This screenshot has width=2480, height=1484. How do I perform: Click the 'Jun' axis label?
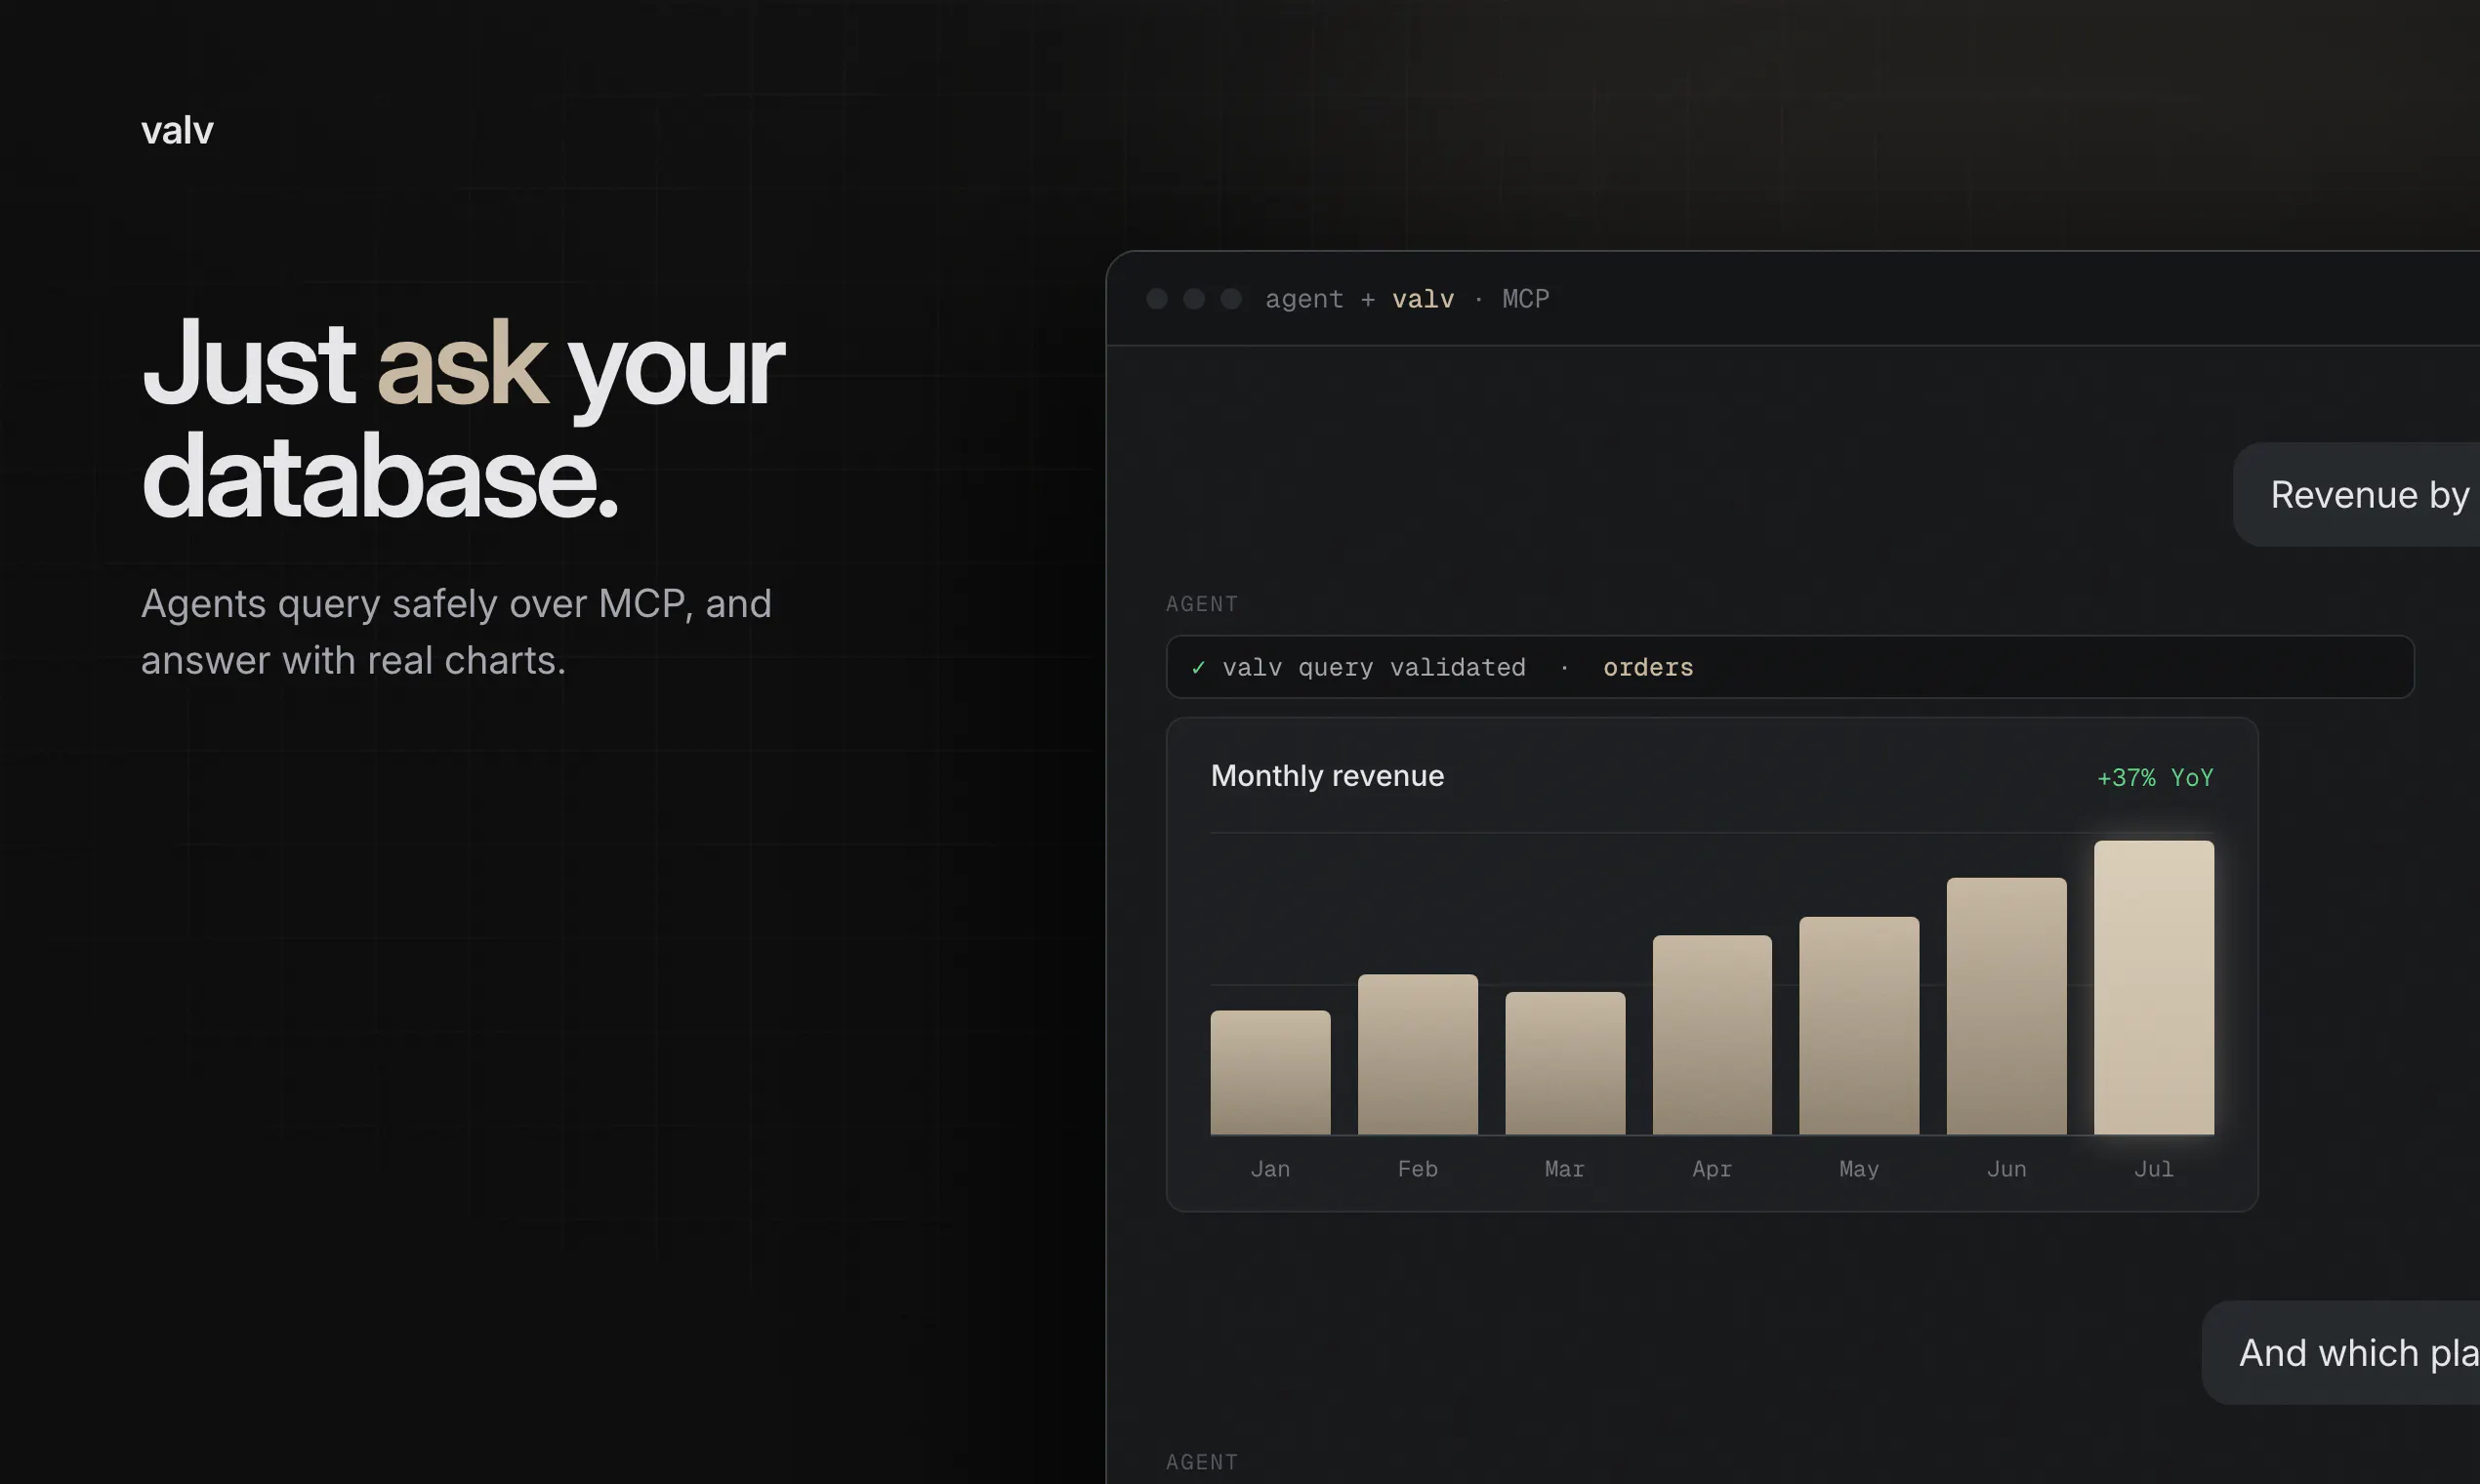click(x=2006, y=1169)
